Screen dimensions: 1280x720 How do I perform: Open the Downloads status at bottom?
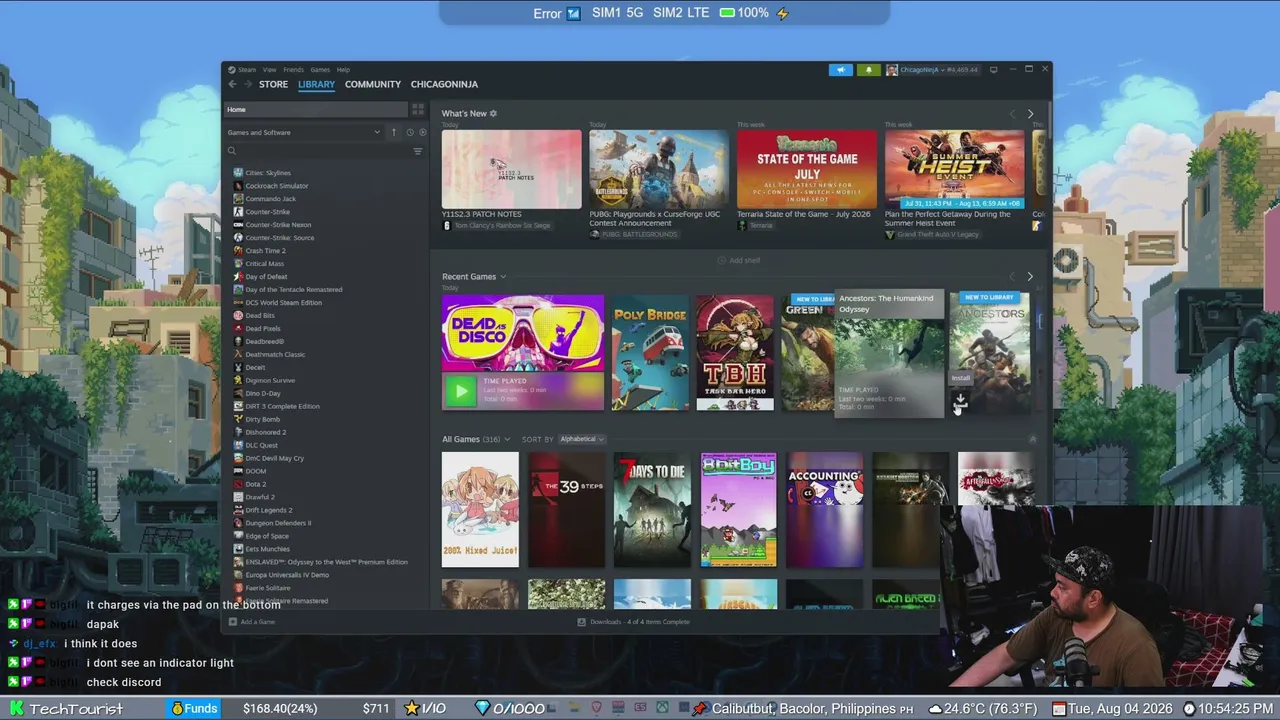pyautogui.click(x=634, y=622)
